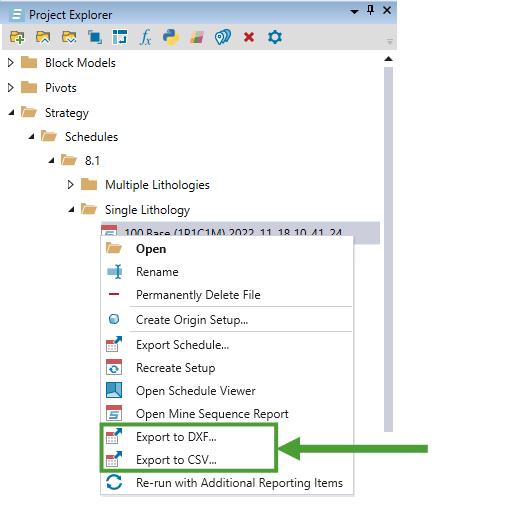Click Re-run with Additional Reporting Items
This screenshot has height=517, width=524.
tap(239, 483)
